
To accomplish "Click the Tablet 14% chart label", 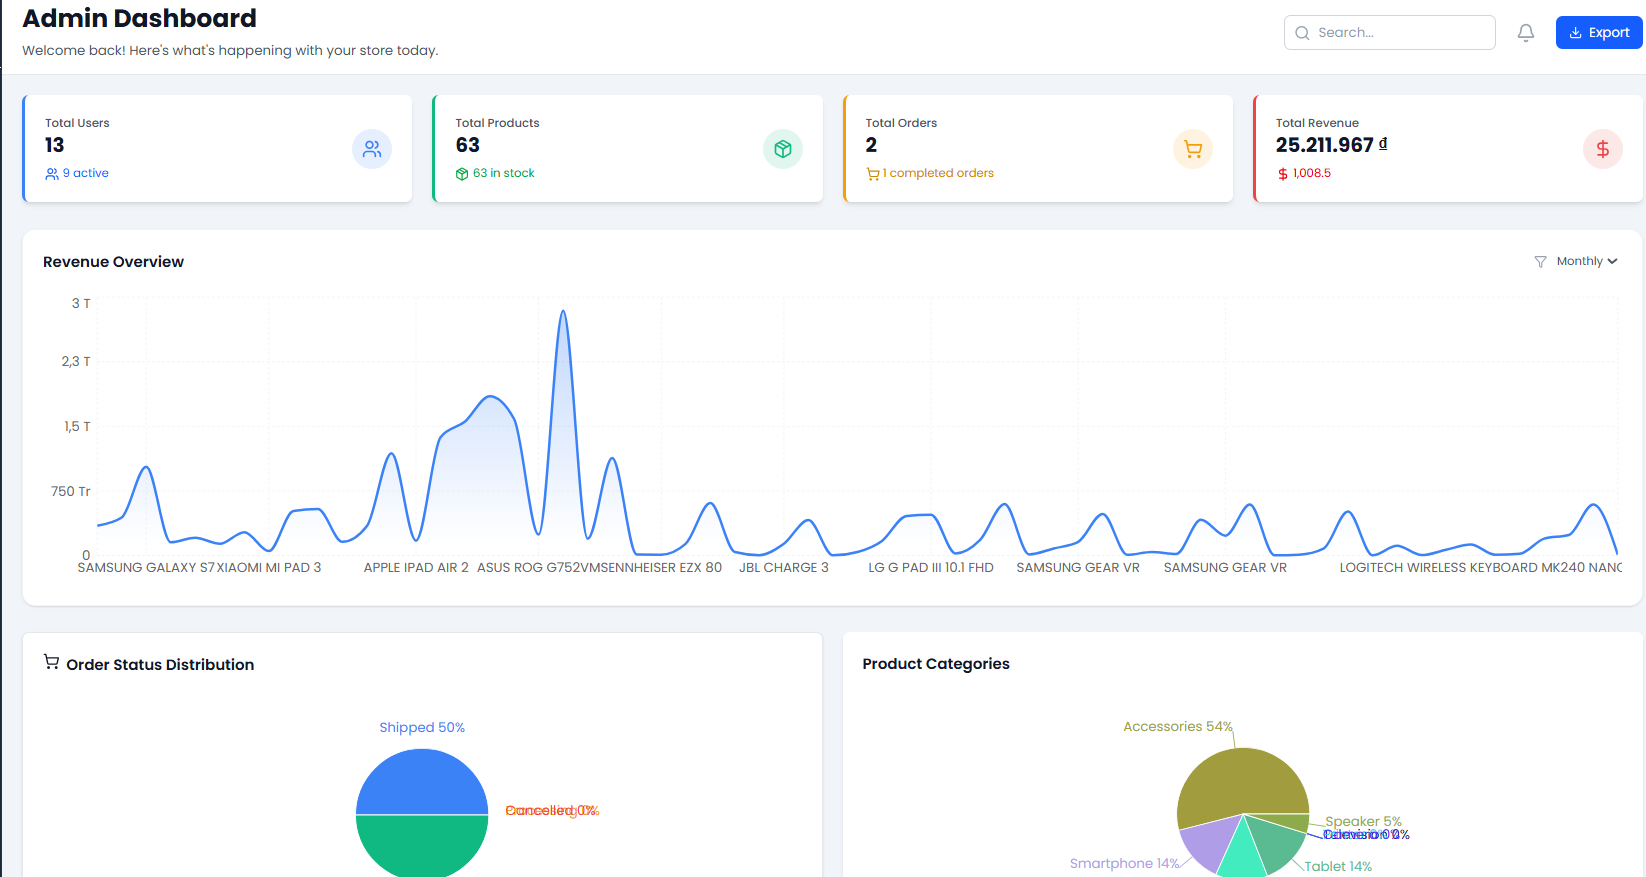I will [1338, 866].
